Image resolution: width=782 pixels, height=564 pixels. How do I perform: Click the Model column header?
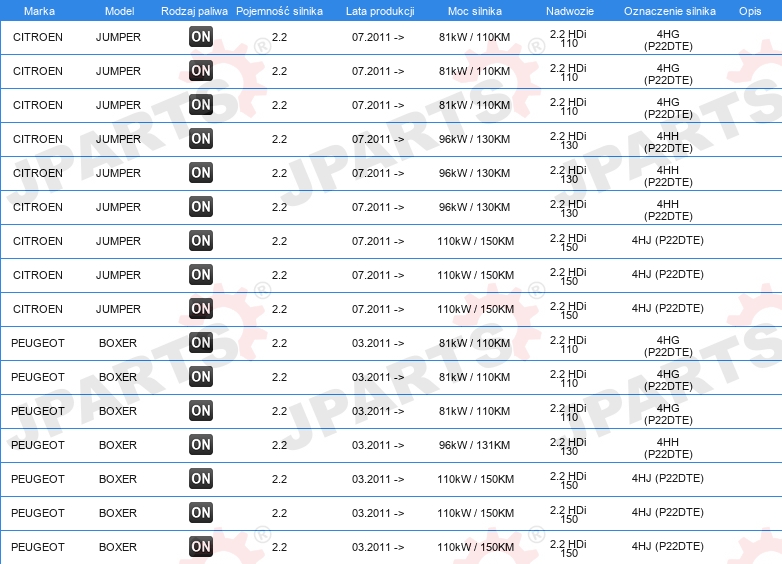(x=119, y=11)
